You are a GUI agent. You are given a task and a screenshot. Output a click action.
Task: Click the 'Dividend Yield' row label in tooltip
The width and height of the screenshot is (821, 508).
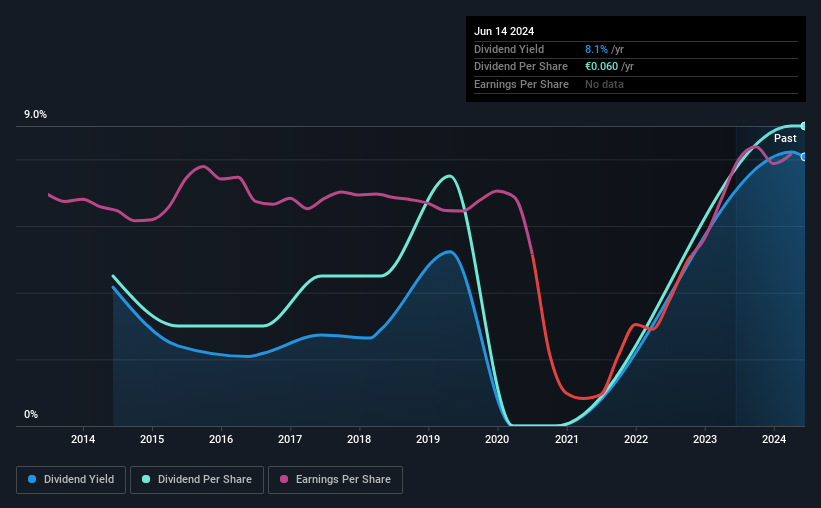click(x=509, y=49)
